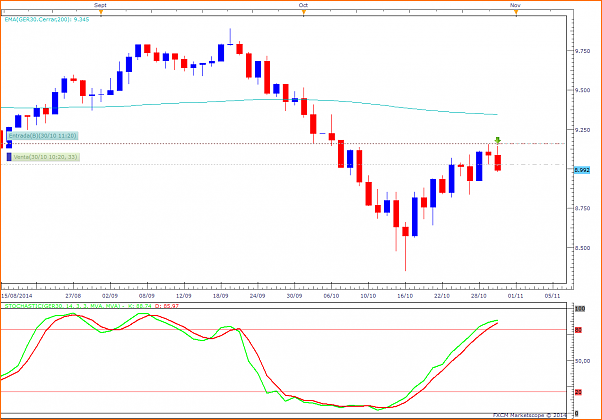Click the 02/09 date axis label
This screenshot has width=602, height=420.
pyautogui.click(x=110, y=296)
